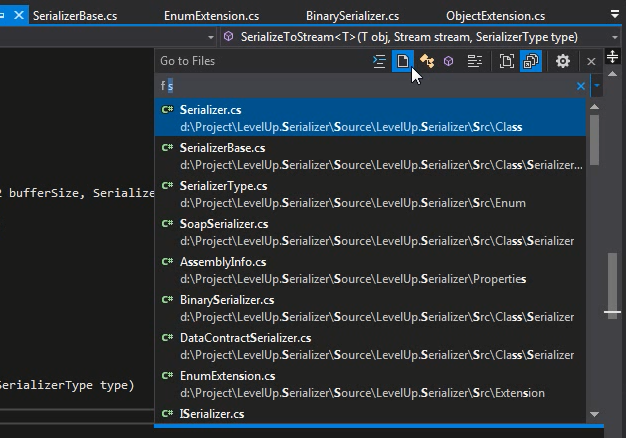Select DataContractSerializer.cs result
This screenshot has width=626, height=438.
tap(370, 346)
